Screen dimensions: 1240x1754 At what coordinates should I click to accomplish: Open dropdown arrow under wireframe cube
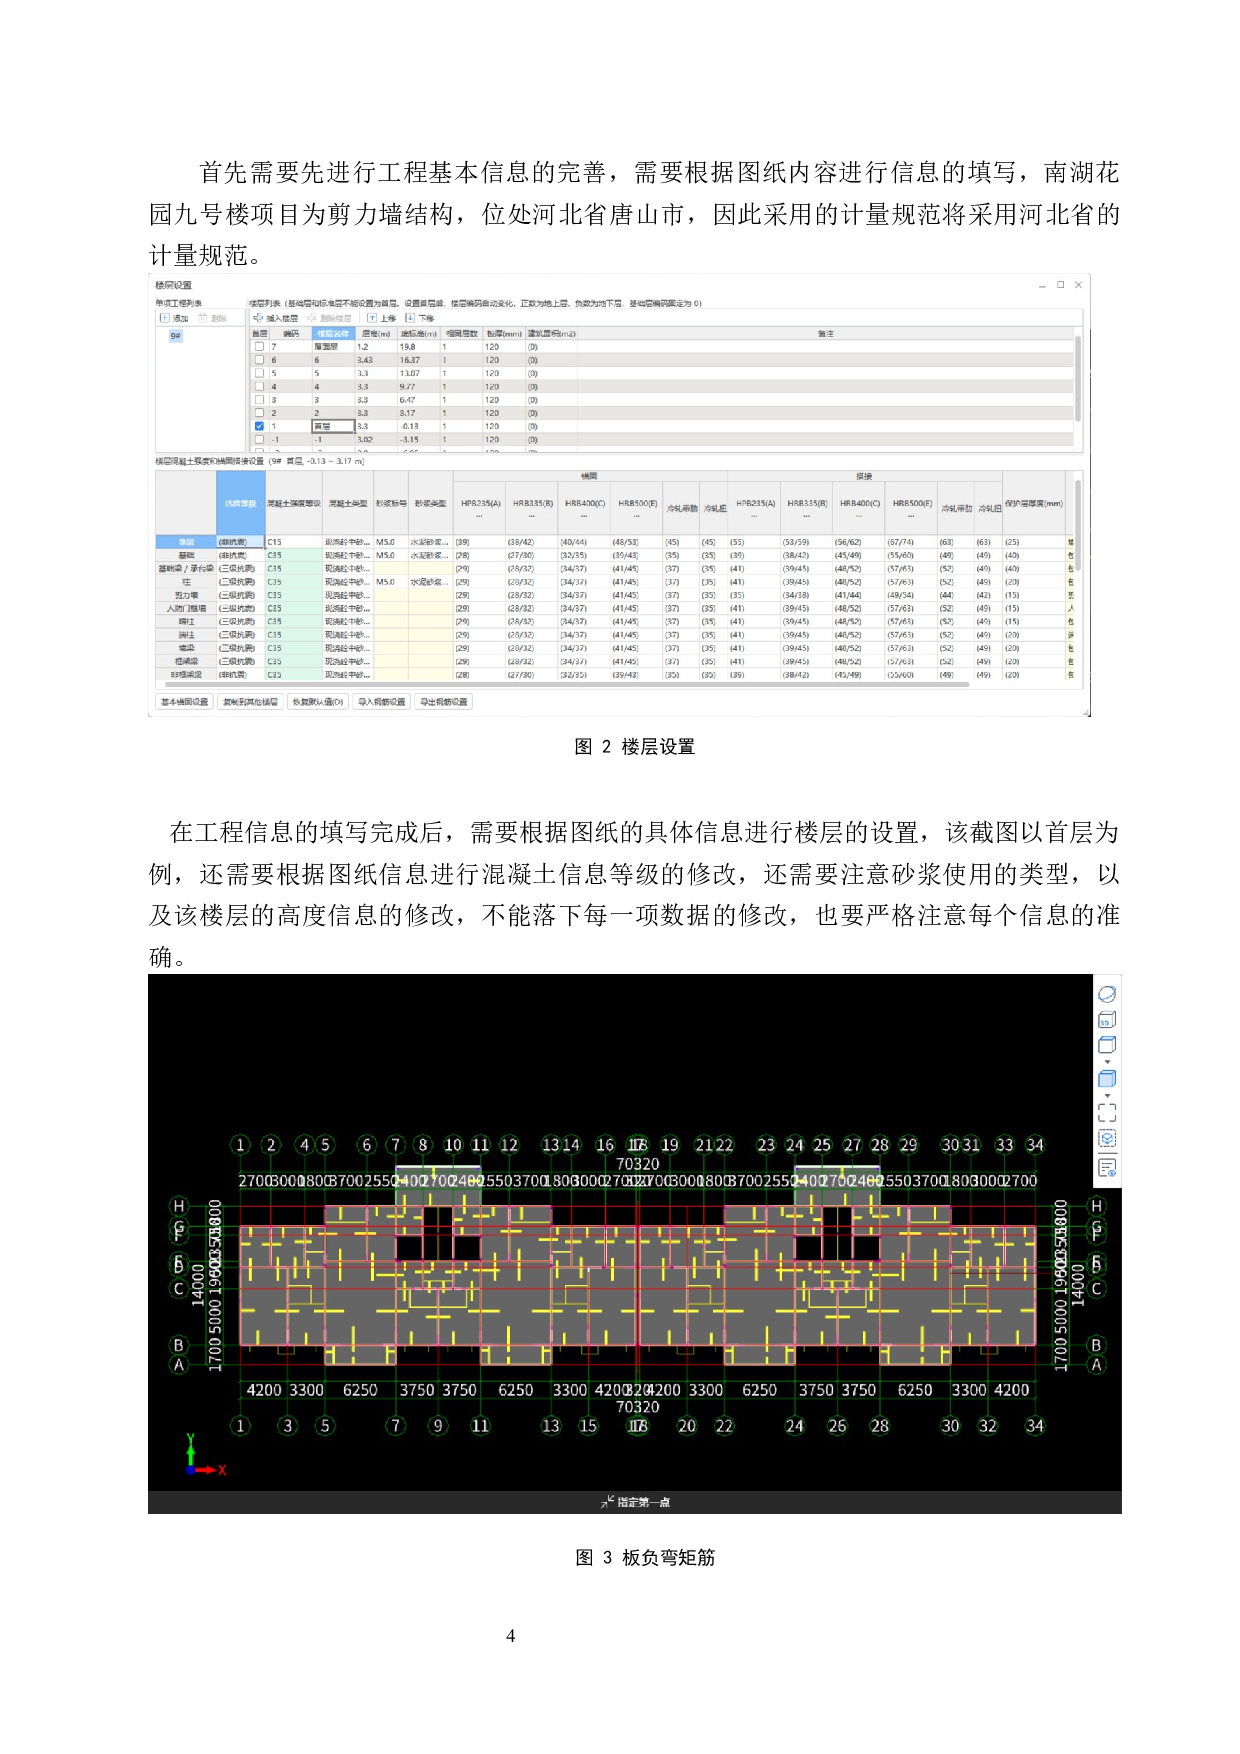point(1107,1062)
